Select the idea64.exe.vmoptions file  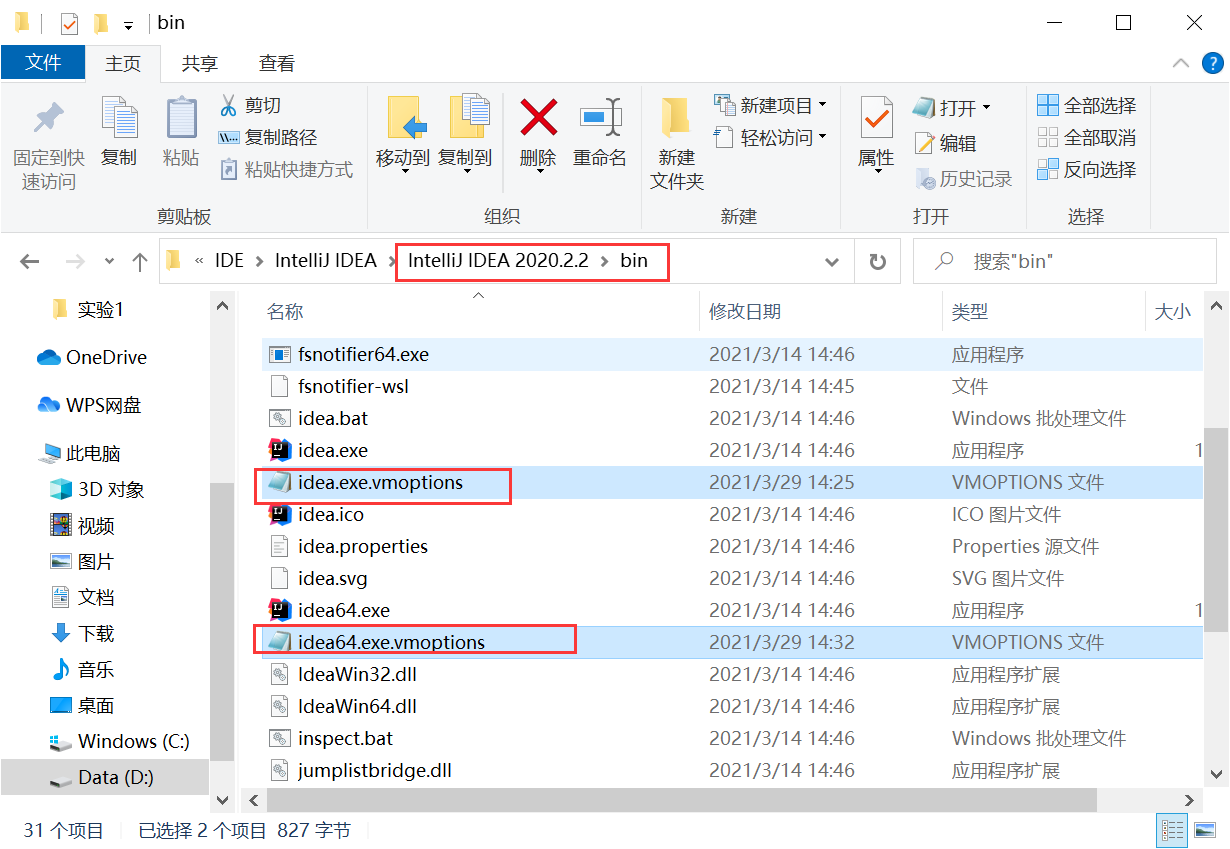[x=733, y=642]
